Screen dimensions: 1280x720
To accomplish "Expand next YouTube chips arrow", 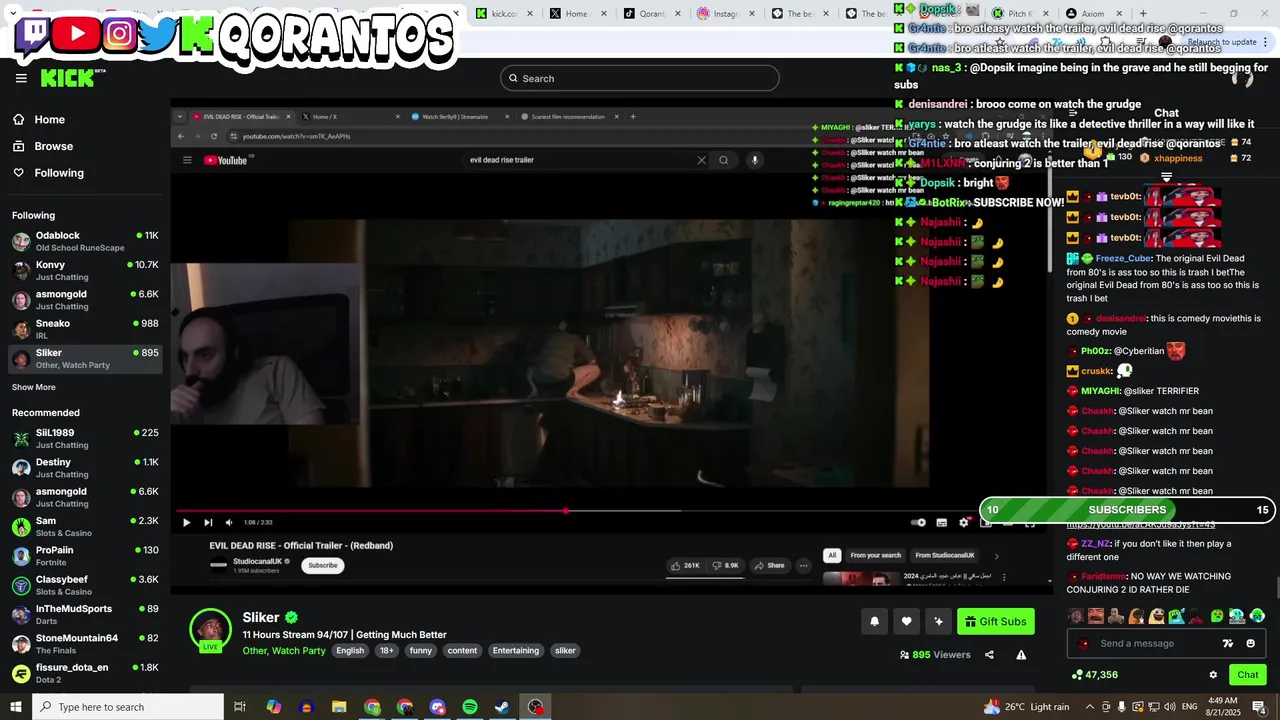I will (996, 556).
